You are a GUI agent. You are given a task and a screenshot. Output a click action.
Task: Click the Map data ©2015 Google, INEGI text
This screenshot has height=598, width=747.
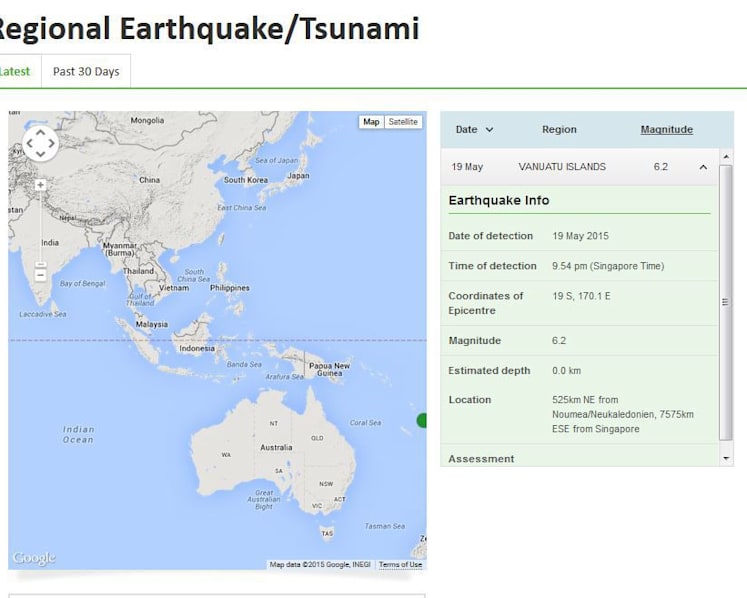[320, 565]
